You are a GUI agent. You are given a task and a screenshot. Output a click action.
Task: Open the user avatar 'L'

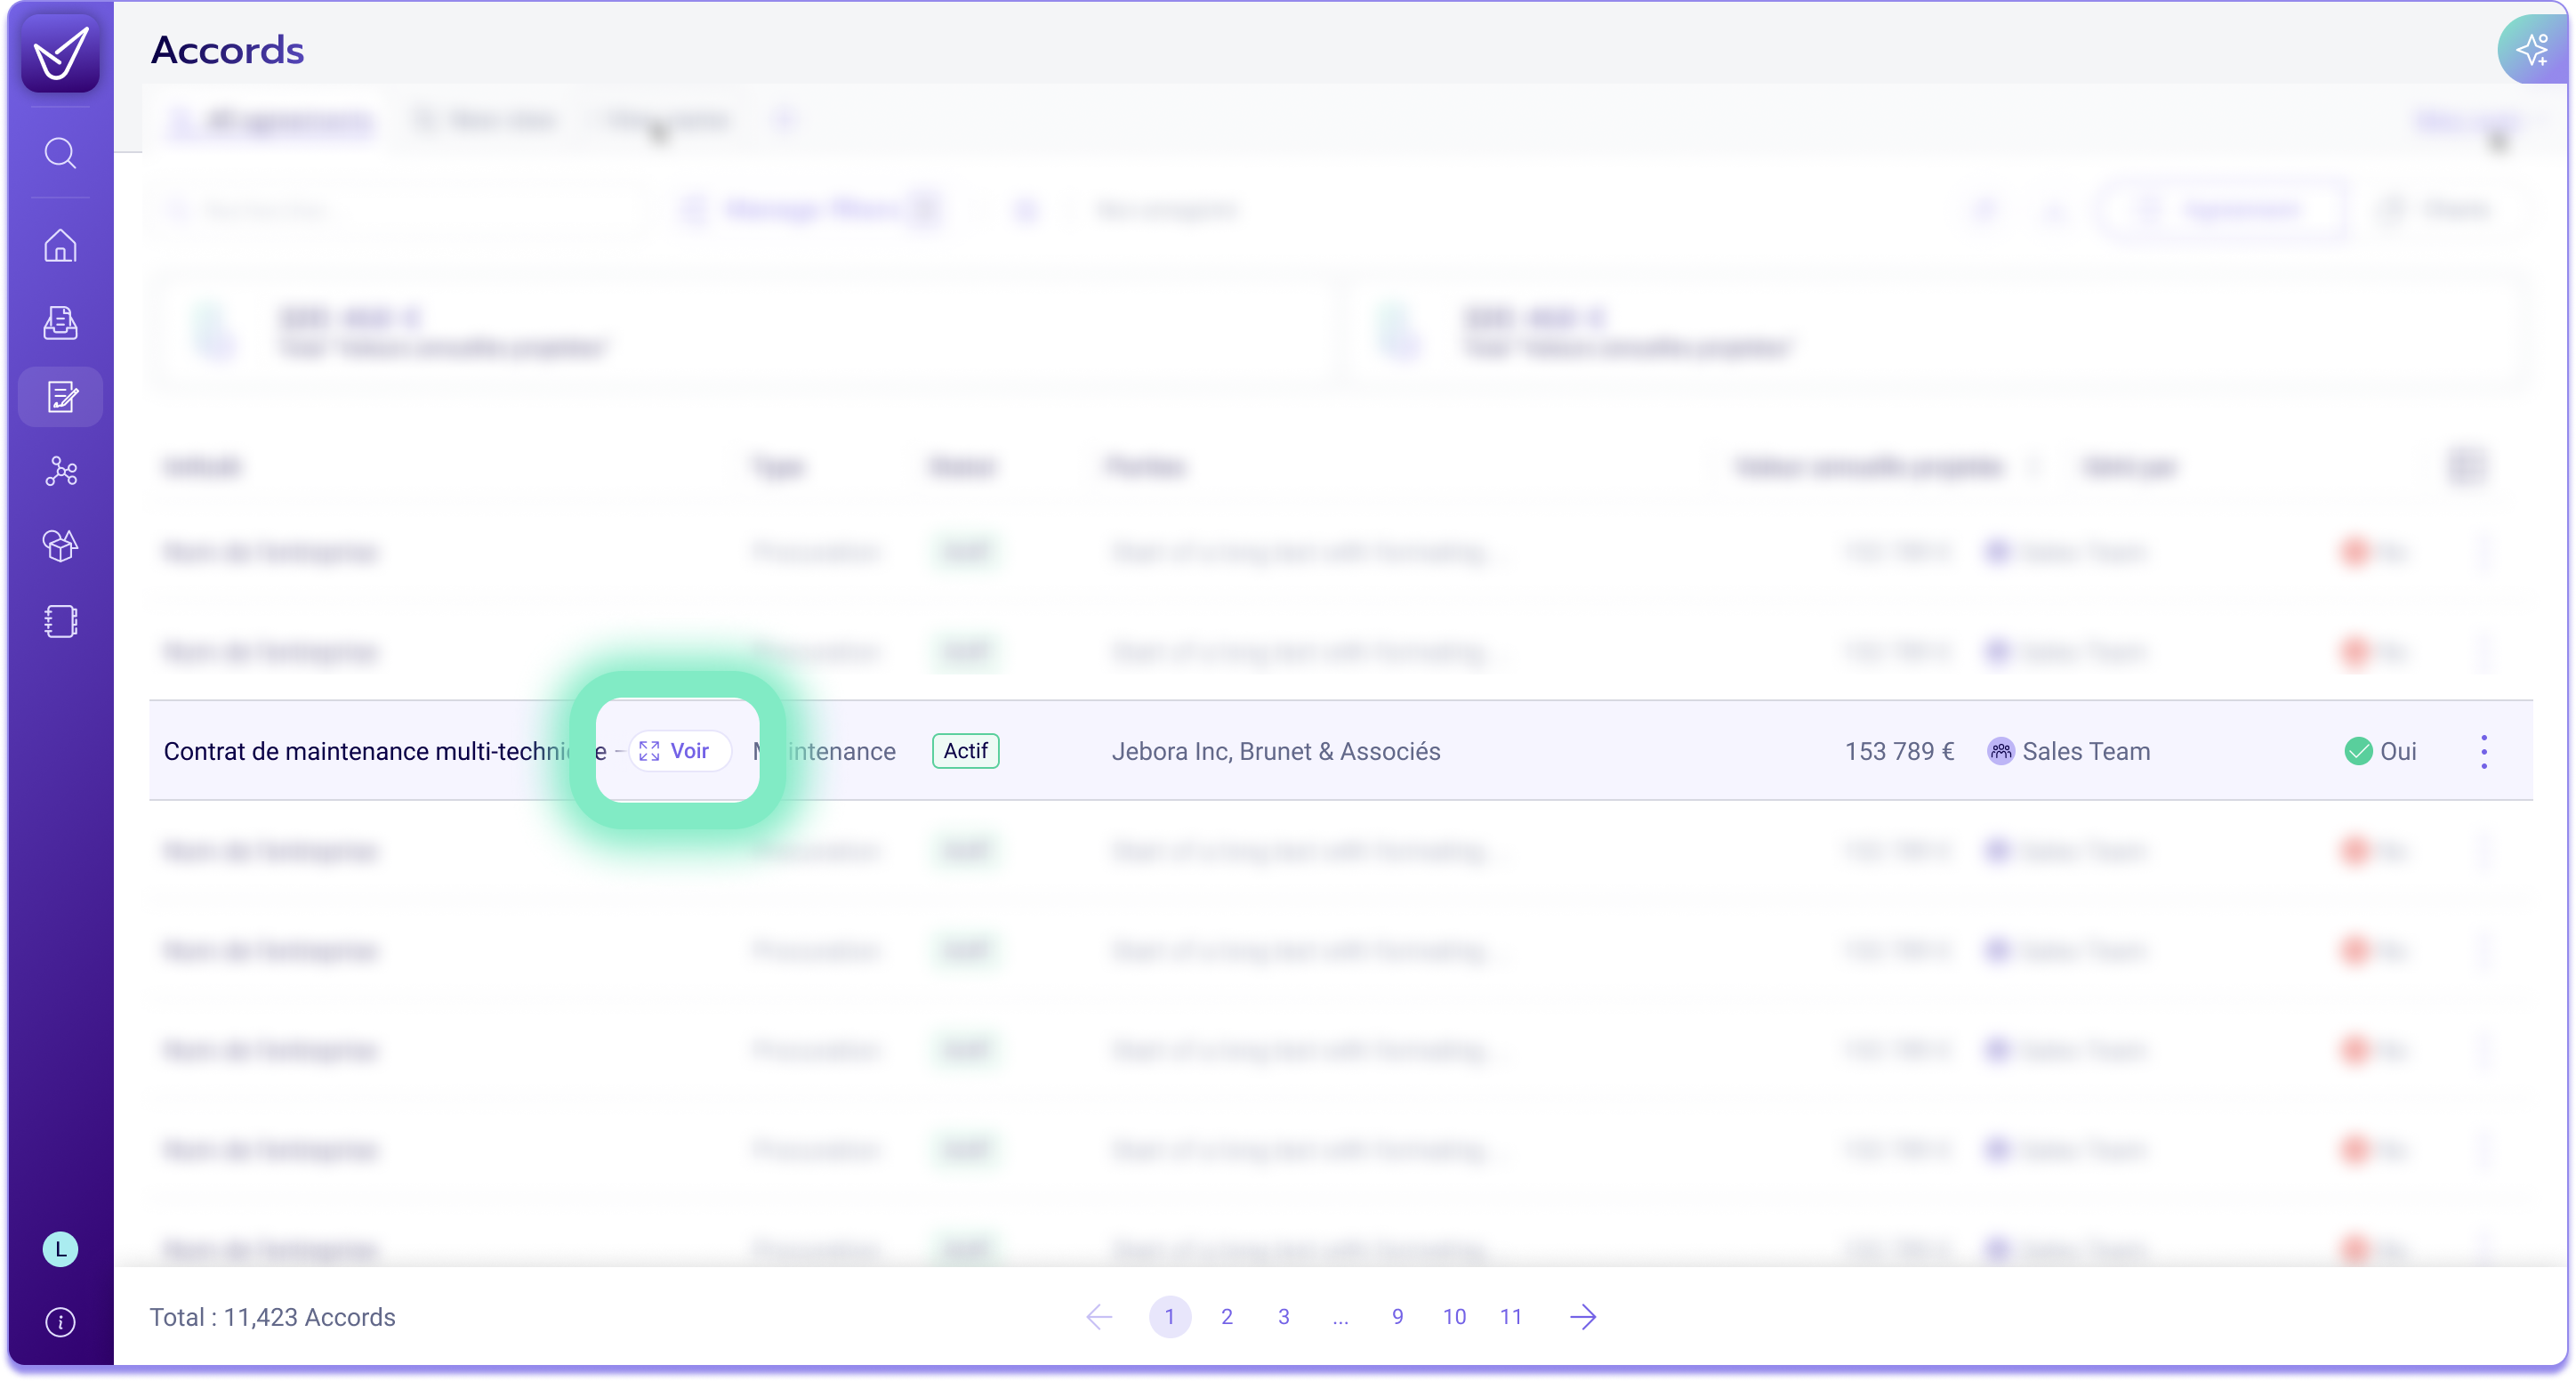point(60,1249)
